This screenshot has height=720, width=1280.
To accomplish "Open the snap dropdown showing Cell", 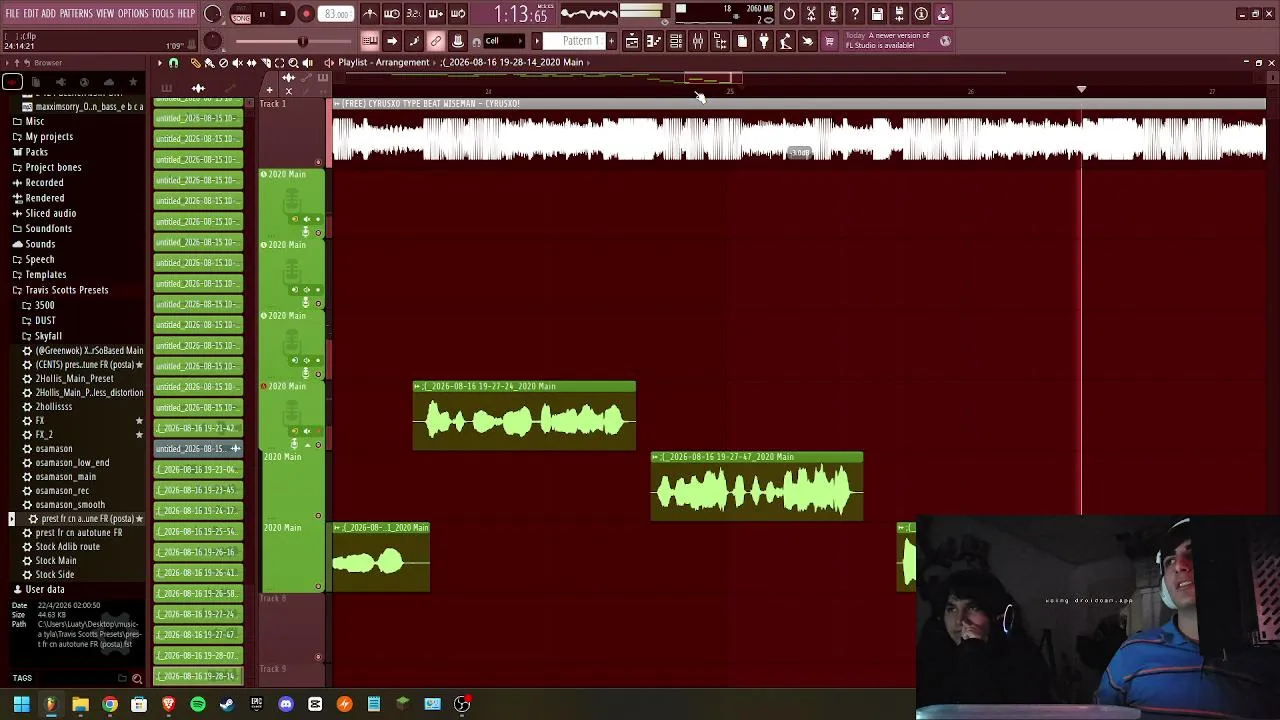I will pyautogui.click(x=506, y=41).
